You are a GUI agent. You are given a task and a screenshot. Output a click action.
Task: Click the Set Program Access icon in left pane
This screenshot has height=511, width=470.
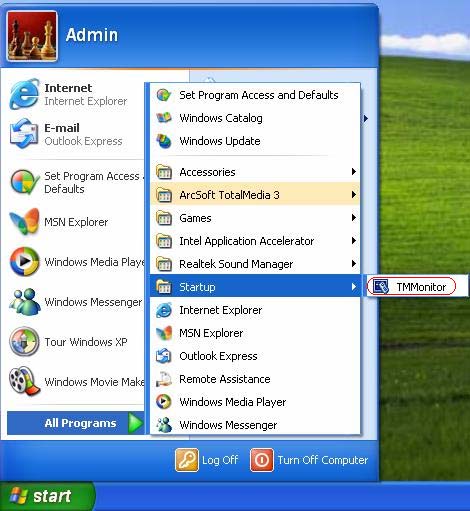(x=24, y=182)
